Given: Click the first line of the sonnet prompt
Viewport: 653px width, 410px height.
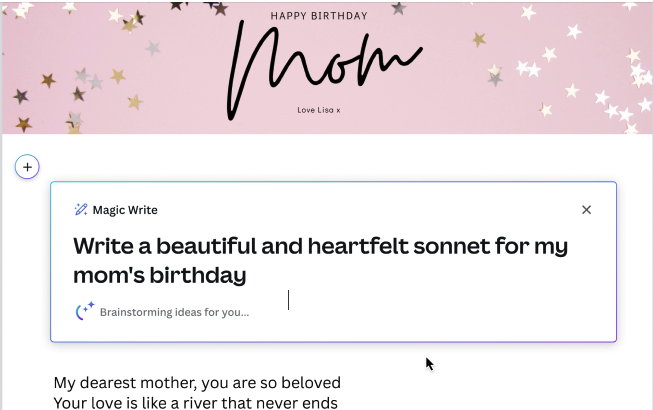Looking at the screenshot, I should (x=320, y=245).
